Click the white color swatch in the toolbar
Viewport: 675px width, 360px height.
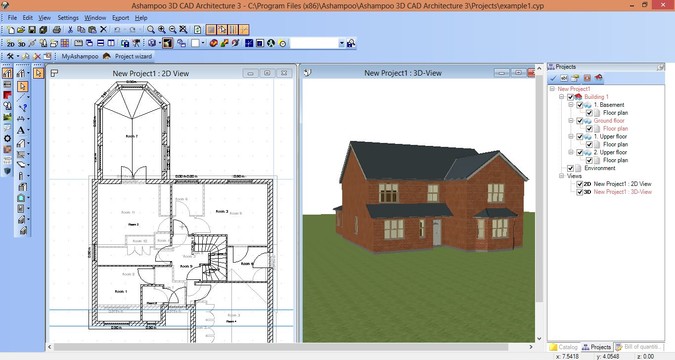click(195, 43)
